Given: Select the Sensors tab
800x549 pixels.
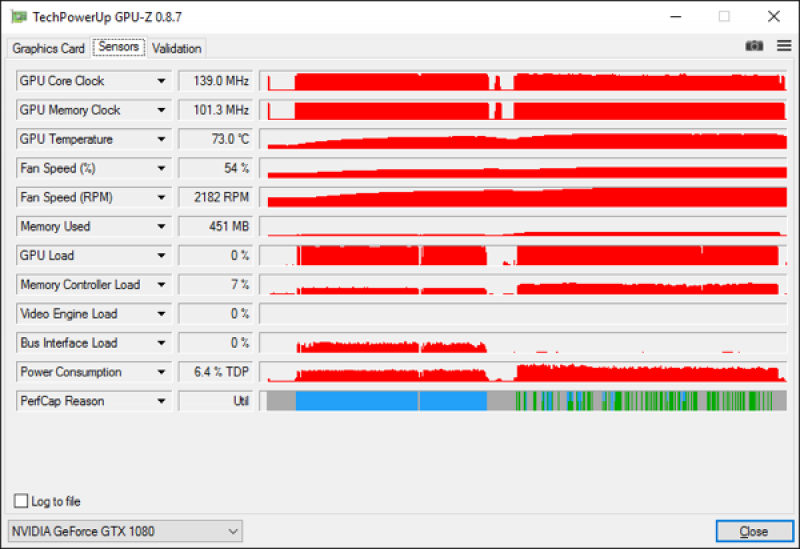Looking at the screenshot, I should [x=119, y=47].
